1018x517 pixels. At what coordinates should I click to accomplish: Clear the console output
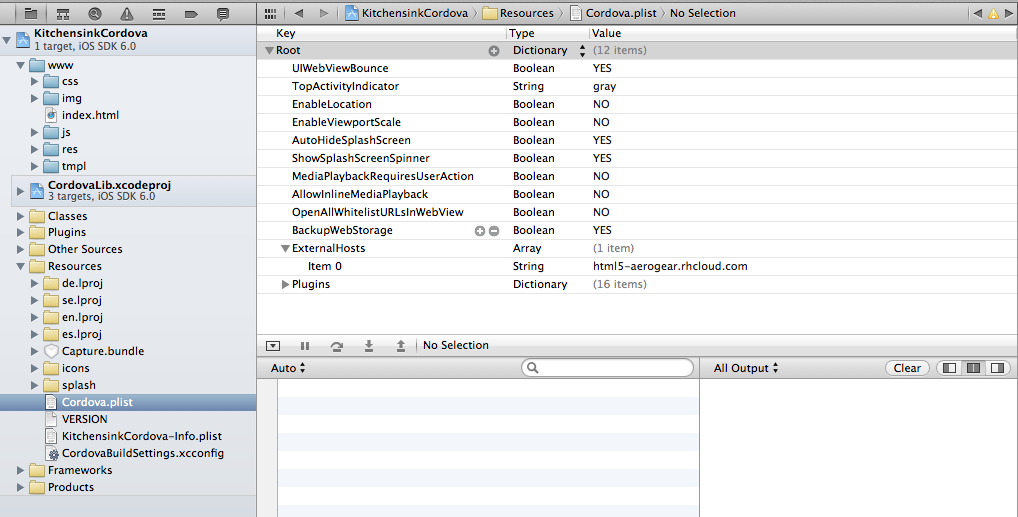click(x=907, y=368)
